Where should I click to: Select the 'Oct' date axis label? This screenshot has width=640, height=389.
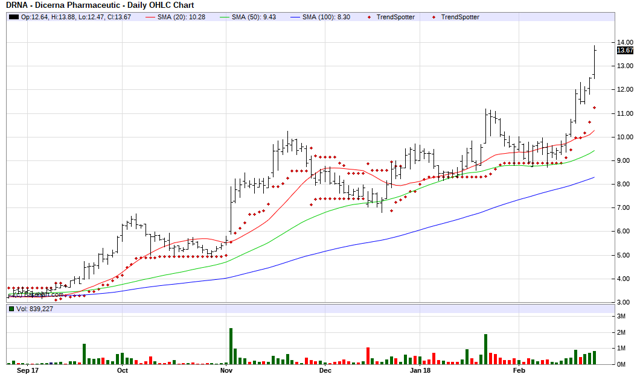click(x=122, y=371)
